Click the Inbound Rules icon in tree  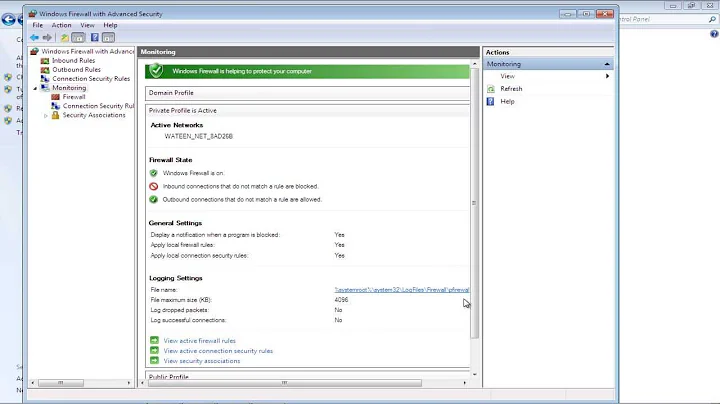pos(45,61)
